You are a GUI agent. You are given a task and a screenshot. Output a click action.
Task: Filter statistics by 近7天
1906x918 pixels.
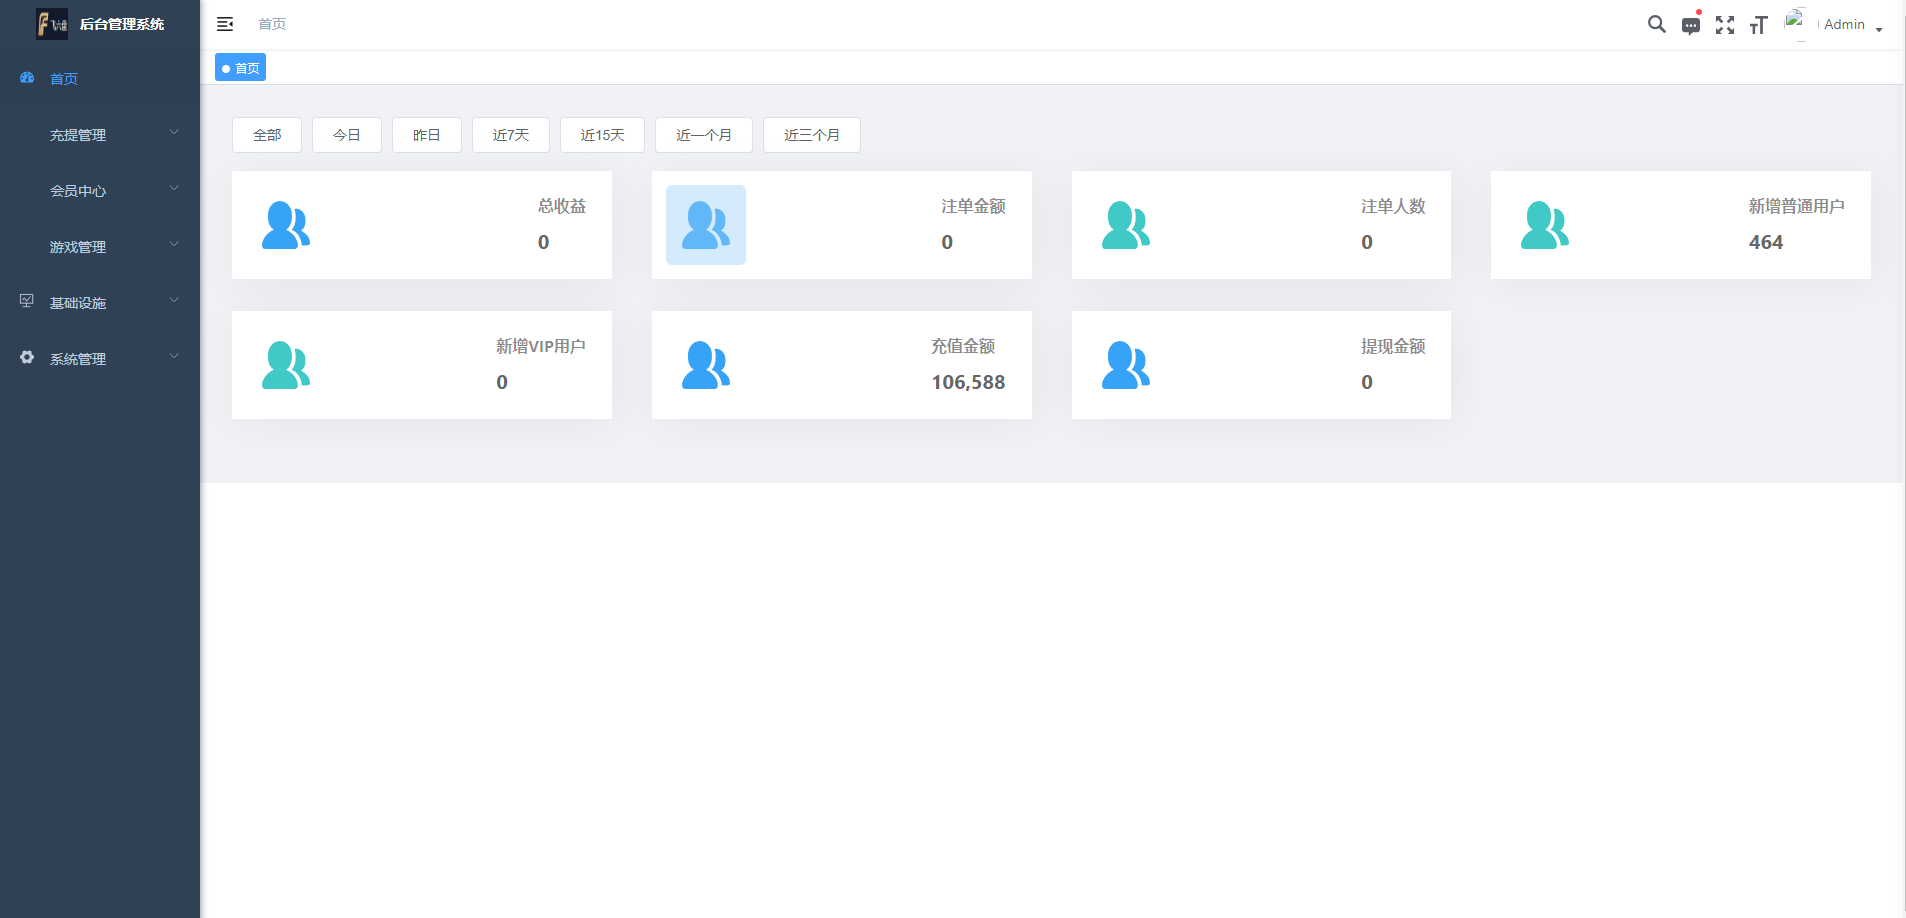click(x=510, y=135)
